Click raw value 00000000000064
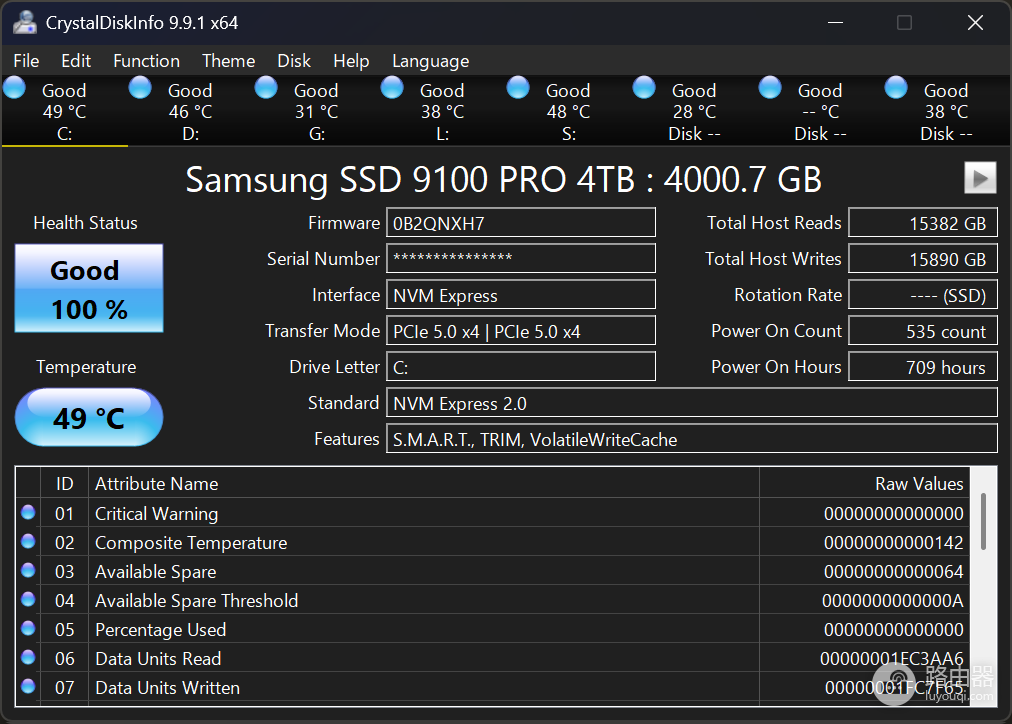This screenshot has height=724, width=1012. click(x=893, y=572)
